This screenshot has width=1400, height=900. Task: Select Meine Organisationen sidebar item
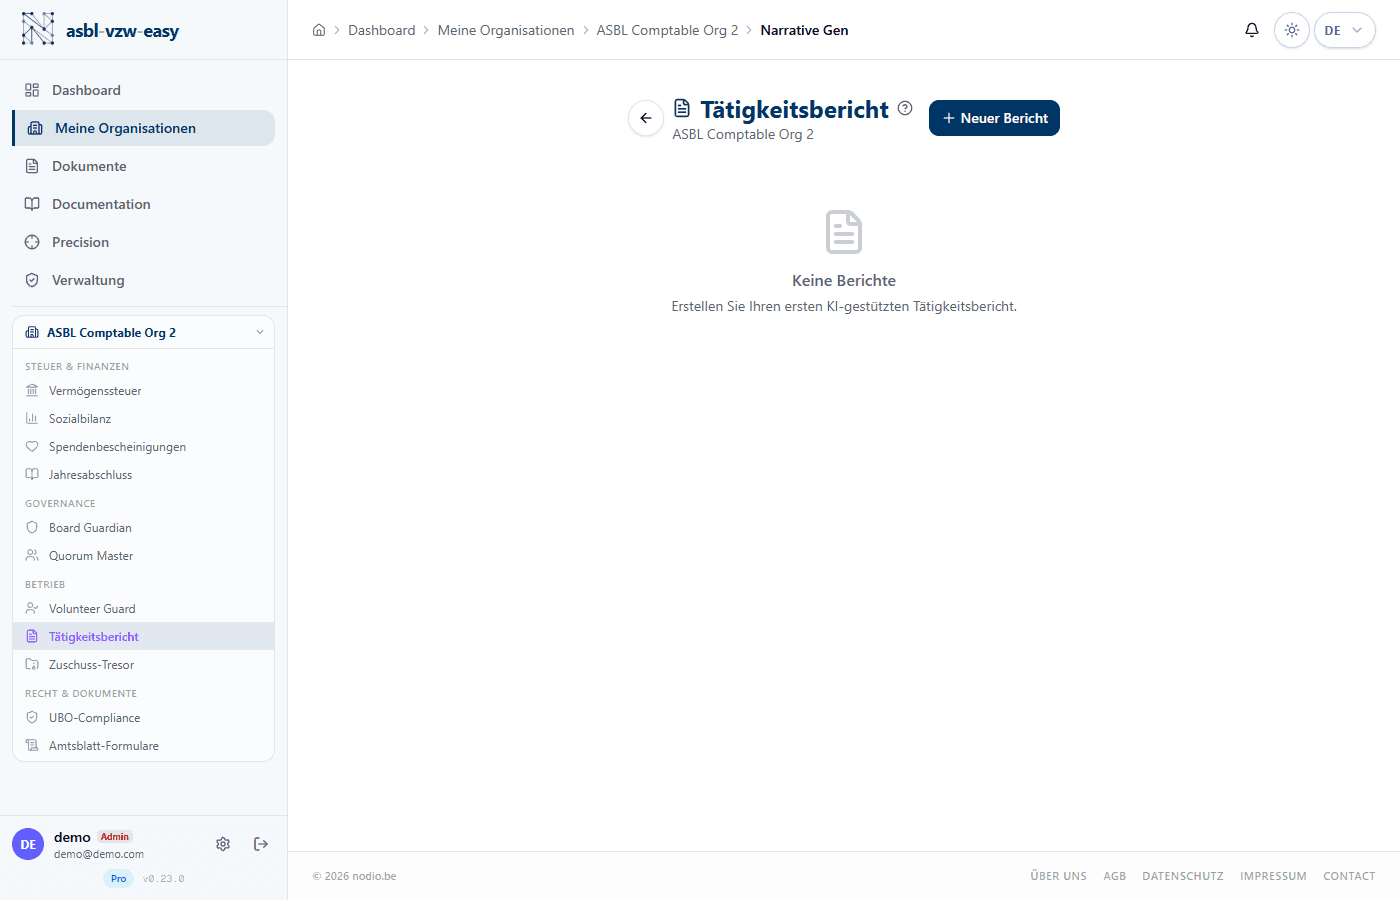(x=143, y=128)
